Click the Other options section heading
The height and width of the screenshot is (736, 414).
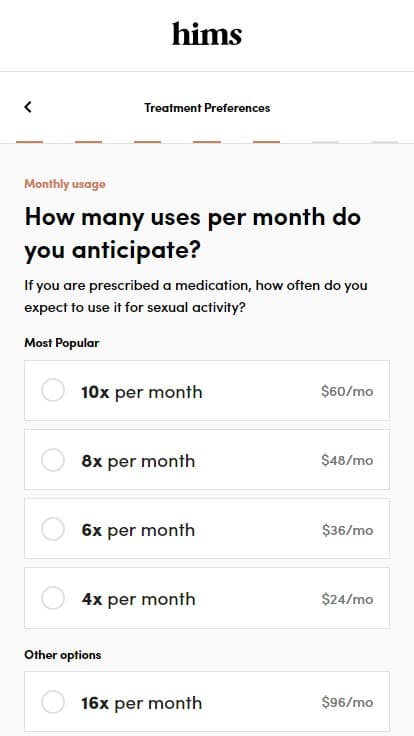click(x=62, y=654)
